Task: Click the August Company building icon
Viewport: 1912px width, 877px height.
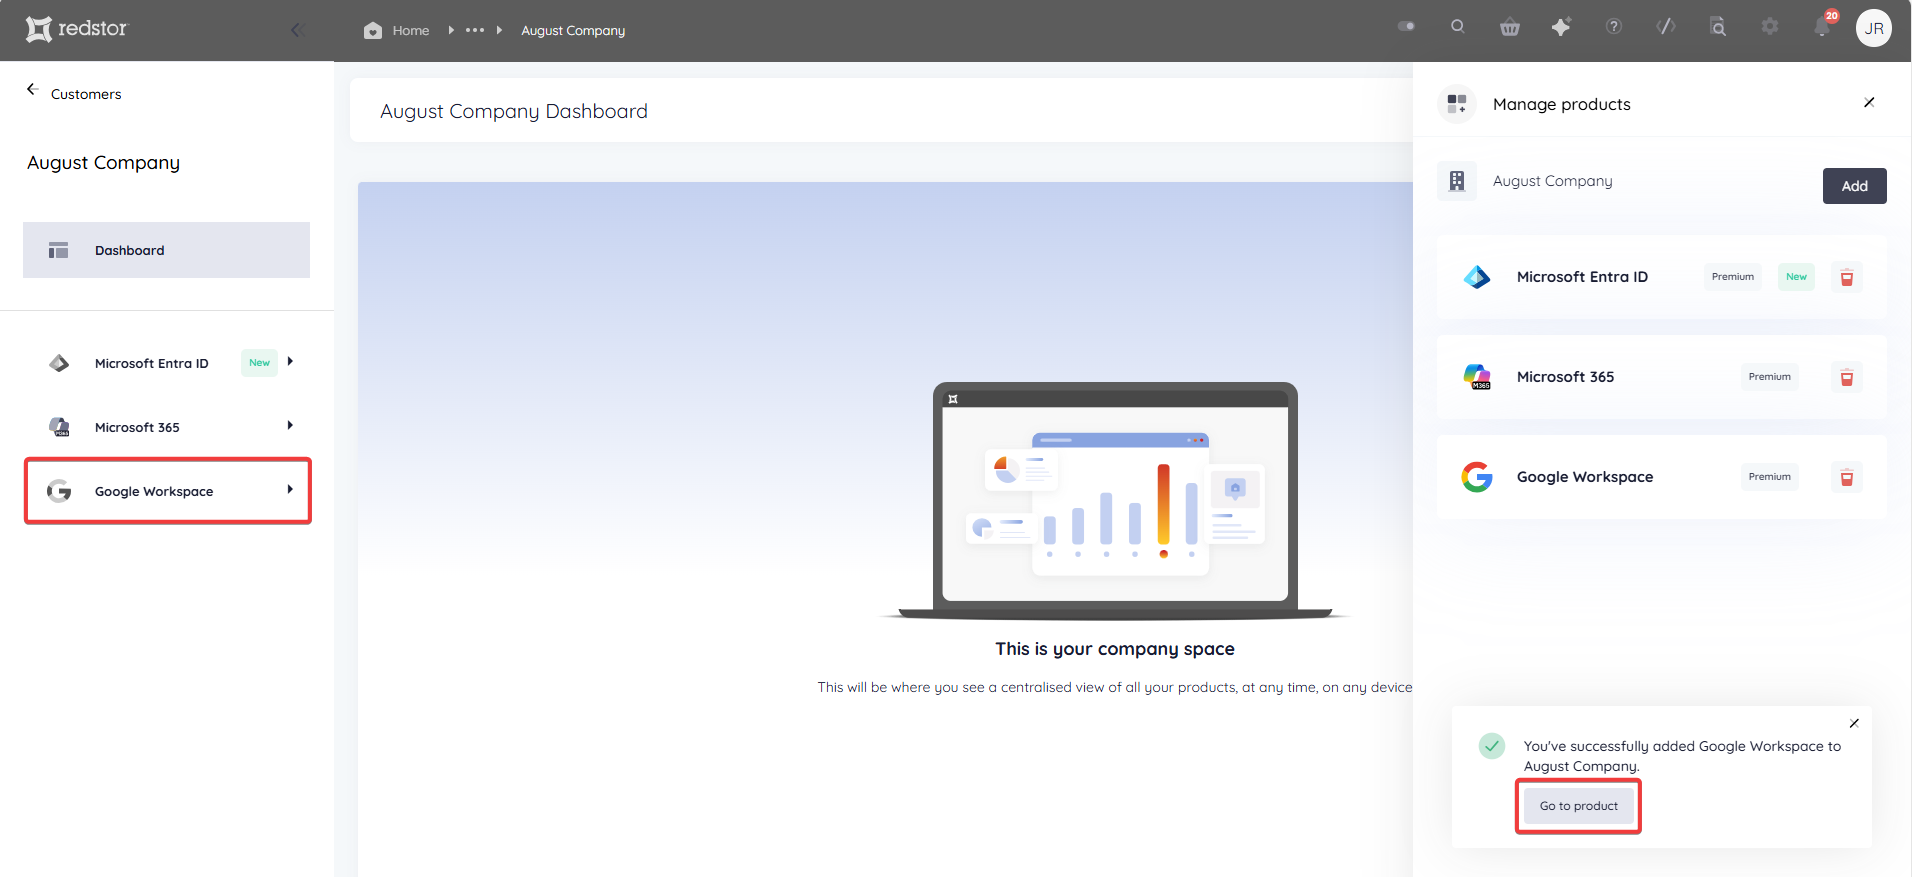Action: click(x=1457, y=181)
